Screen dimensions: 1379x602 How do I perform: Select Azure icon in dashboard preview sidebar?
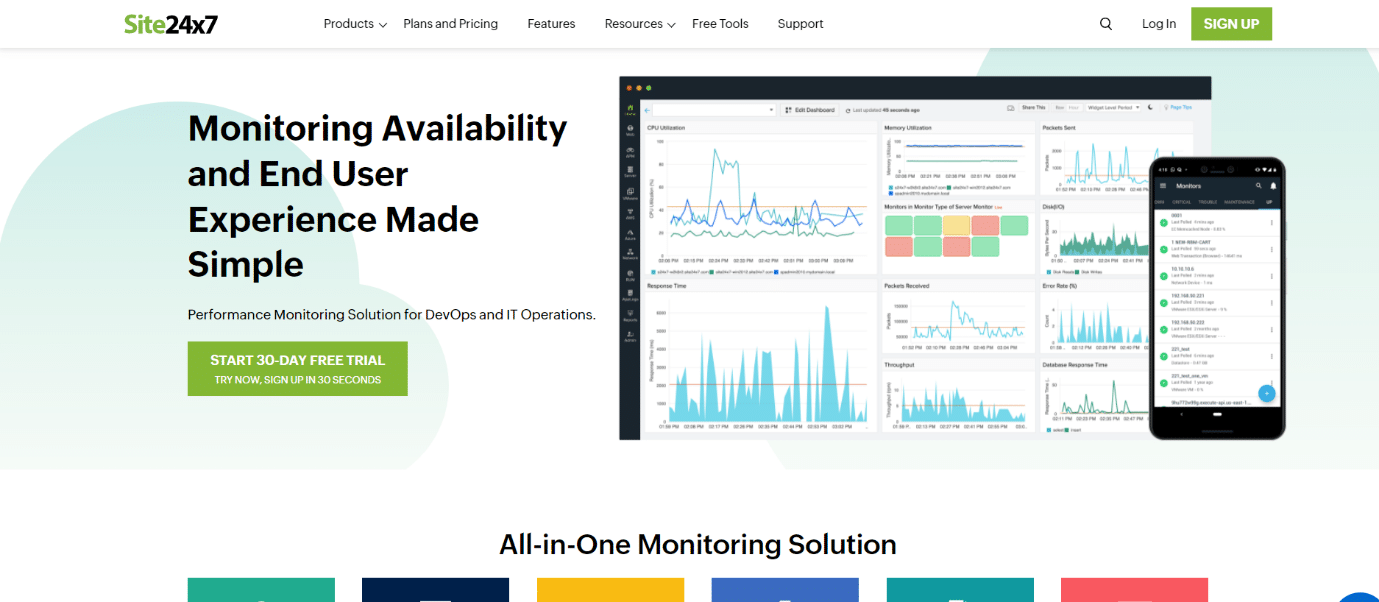630,235
